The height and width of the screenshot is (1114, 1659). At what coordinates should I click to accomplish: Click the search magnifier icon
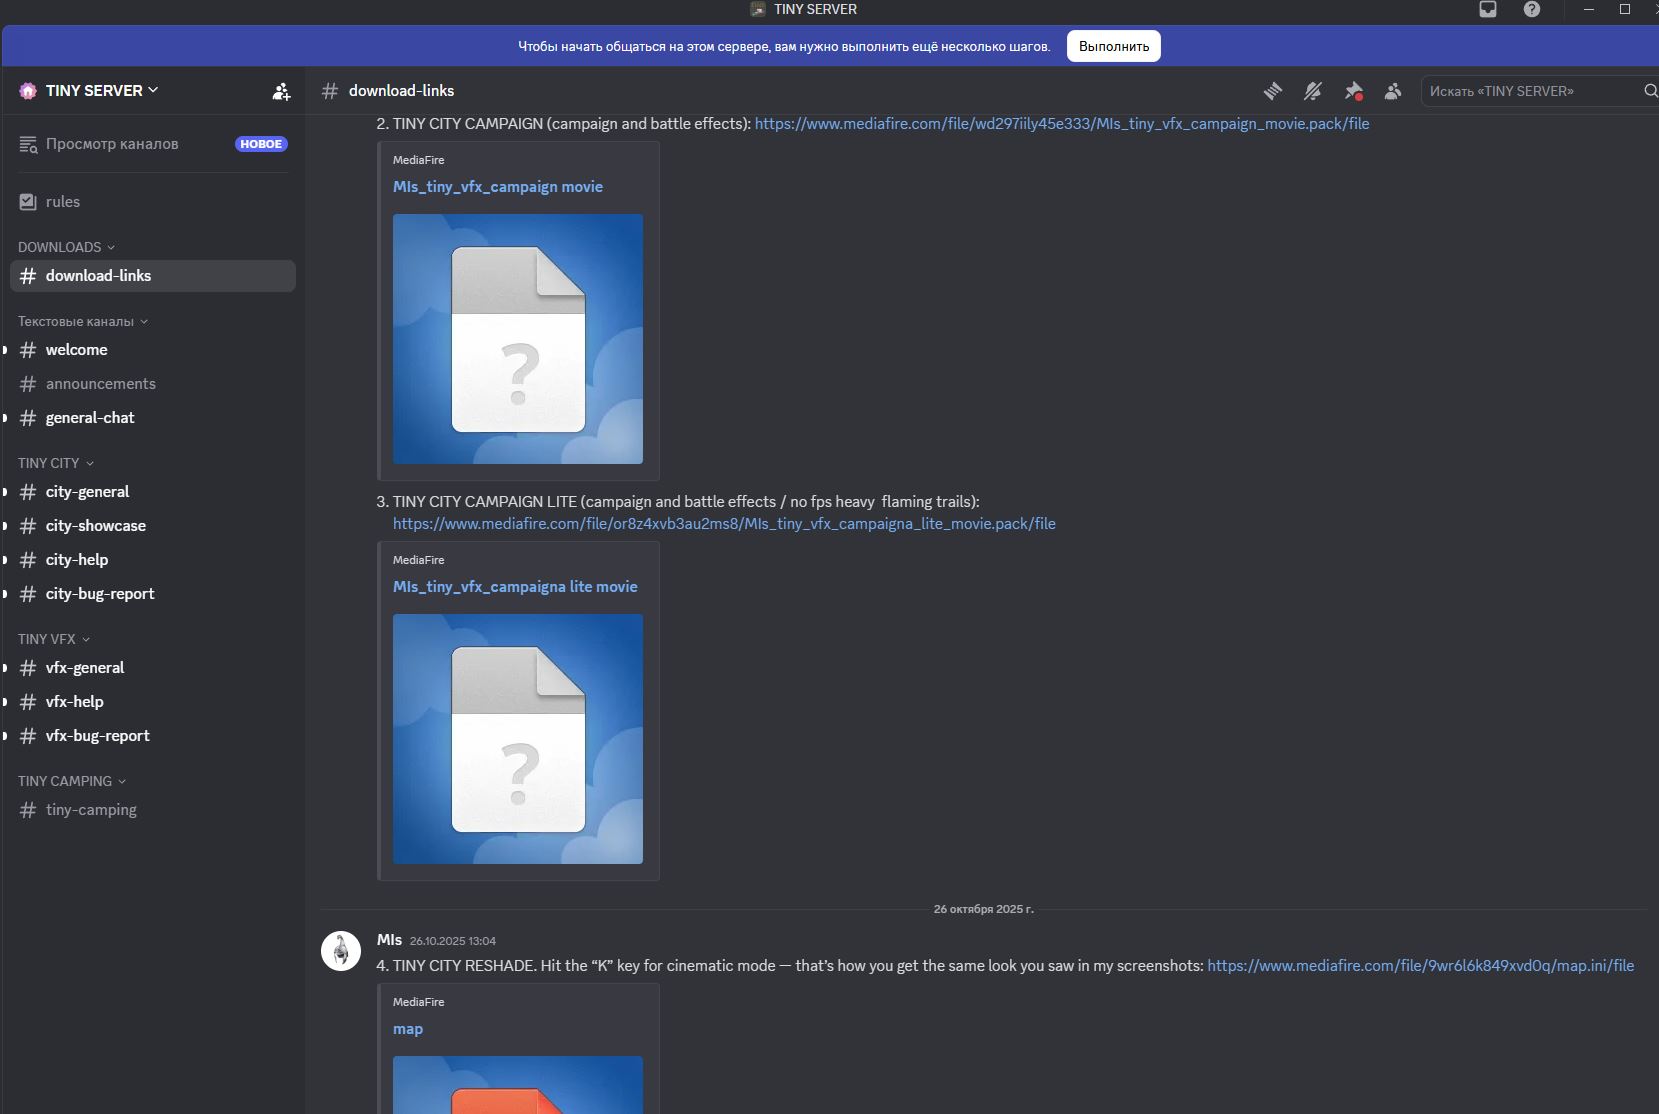(1650, 91)
